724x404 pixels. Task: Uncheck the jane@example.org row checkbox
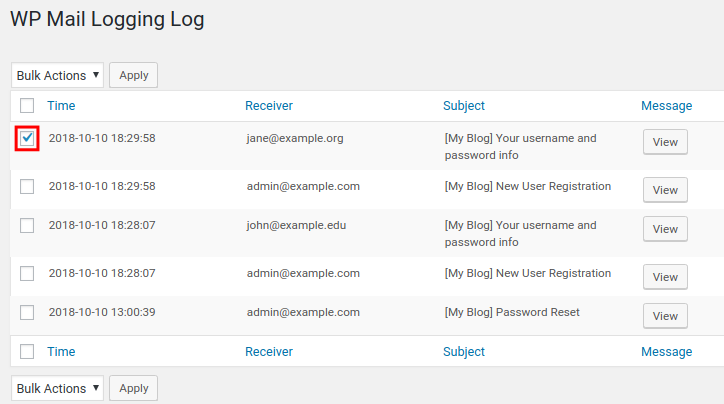[x=27, y=139]
